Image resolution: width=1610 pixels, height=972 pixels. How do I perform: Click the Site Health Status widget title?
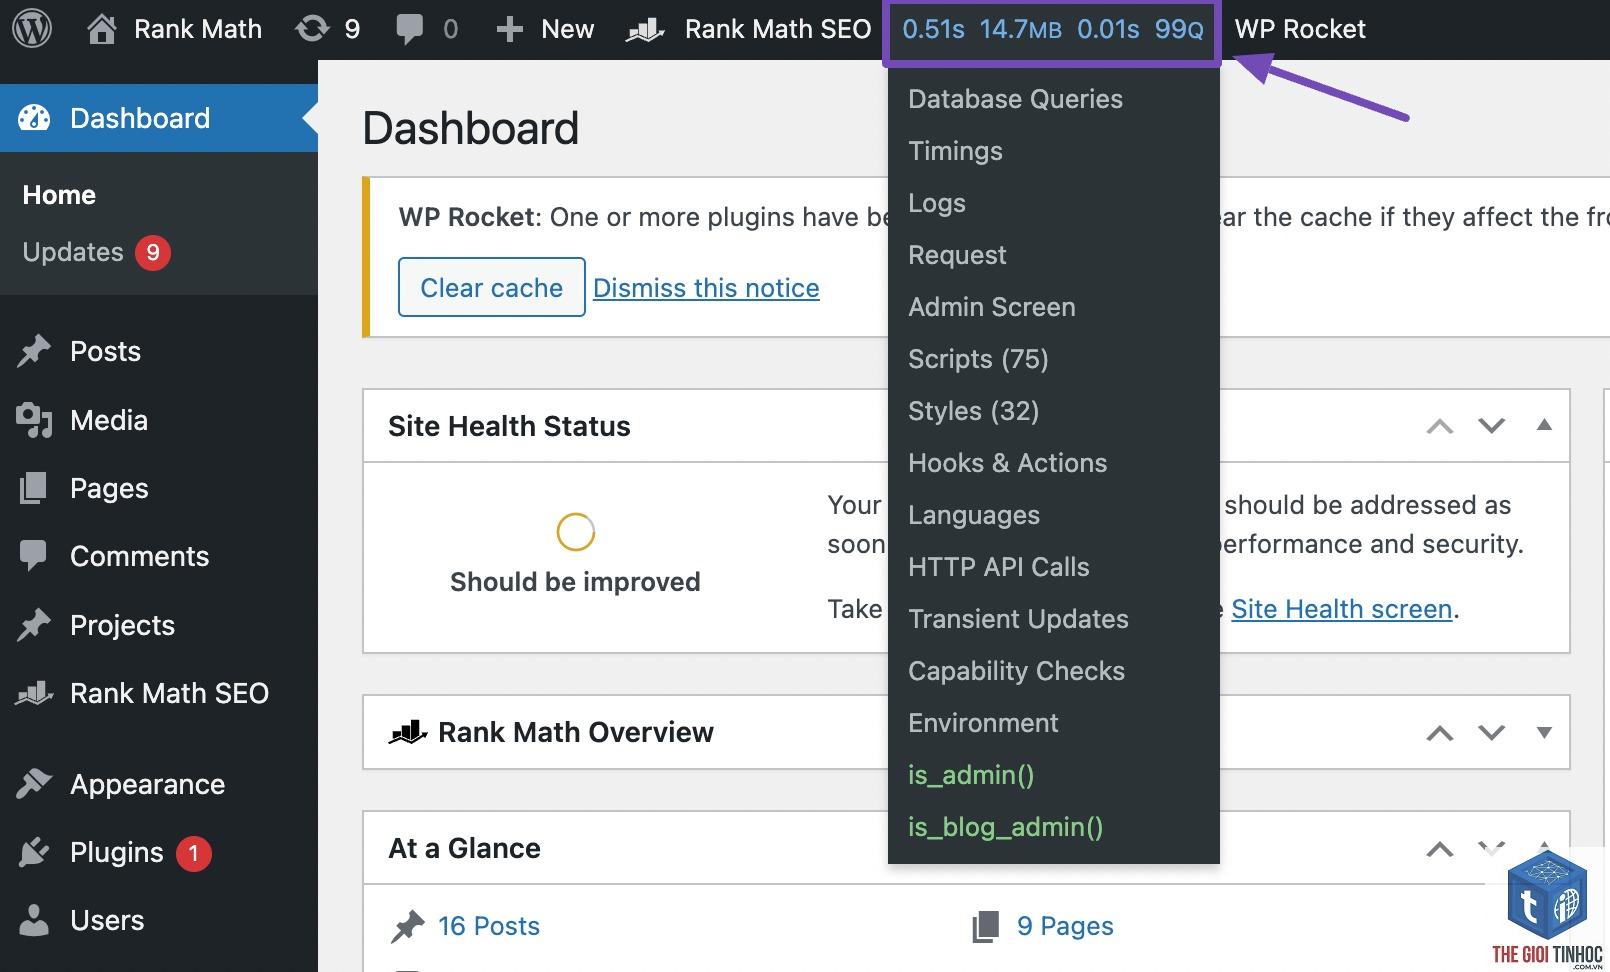[x=509, y=426]
